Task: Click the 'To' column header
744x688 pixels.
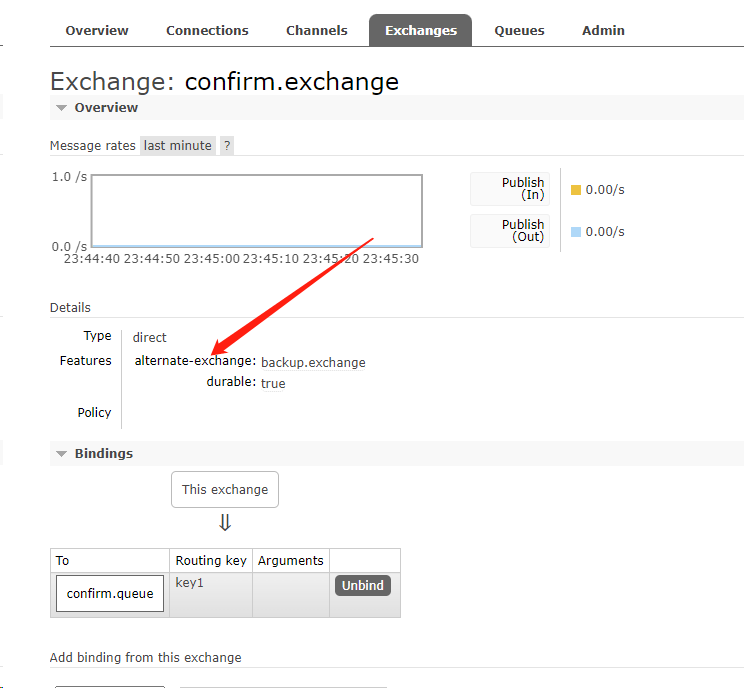Action: (110, 560)
